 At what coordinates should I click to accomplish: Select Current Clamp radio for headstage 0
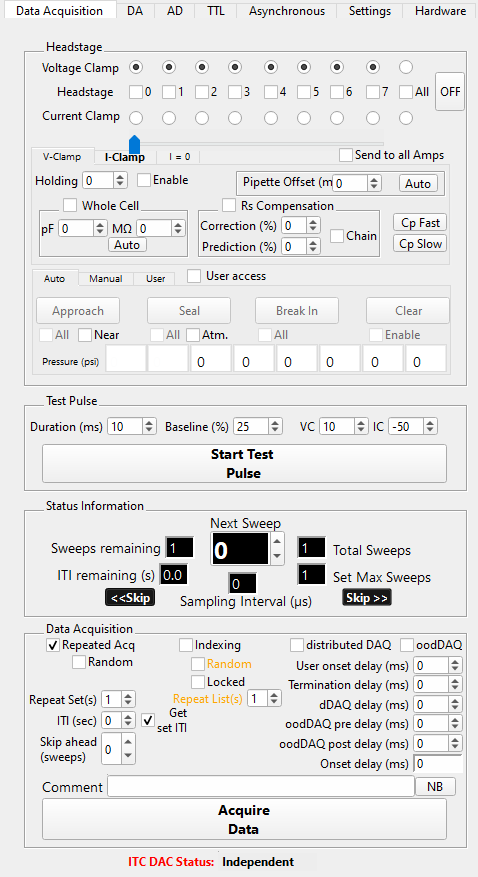click(x=136, y=118)
